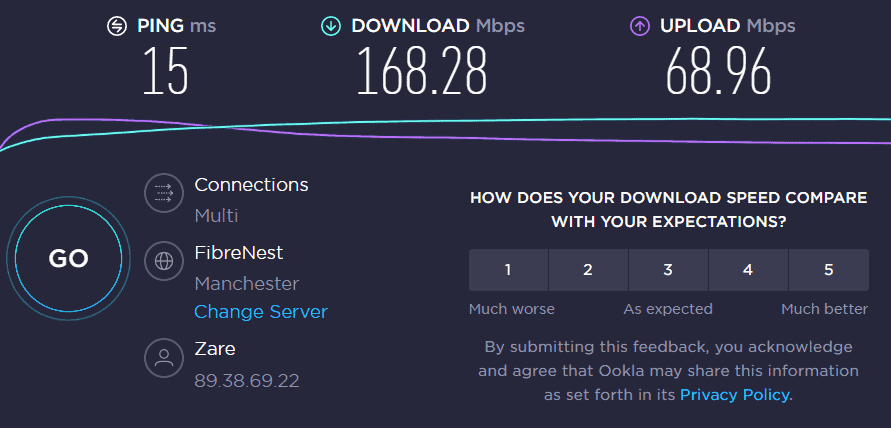Click the 168.28 download result value
Image resolution: width=891 pixels, height=428 pixels.
[x=422, y=71]
